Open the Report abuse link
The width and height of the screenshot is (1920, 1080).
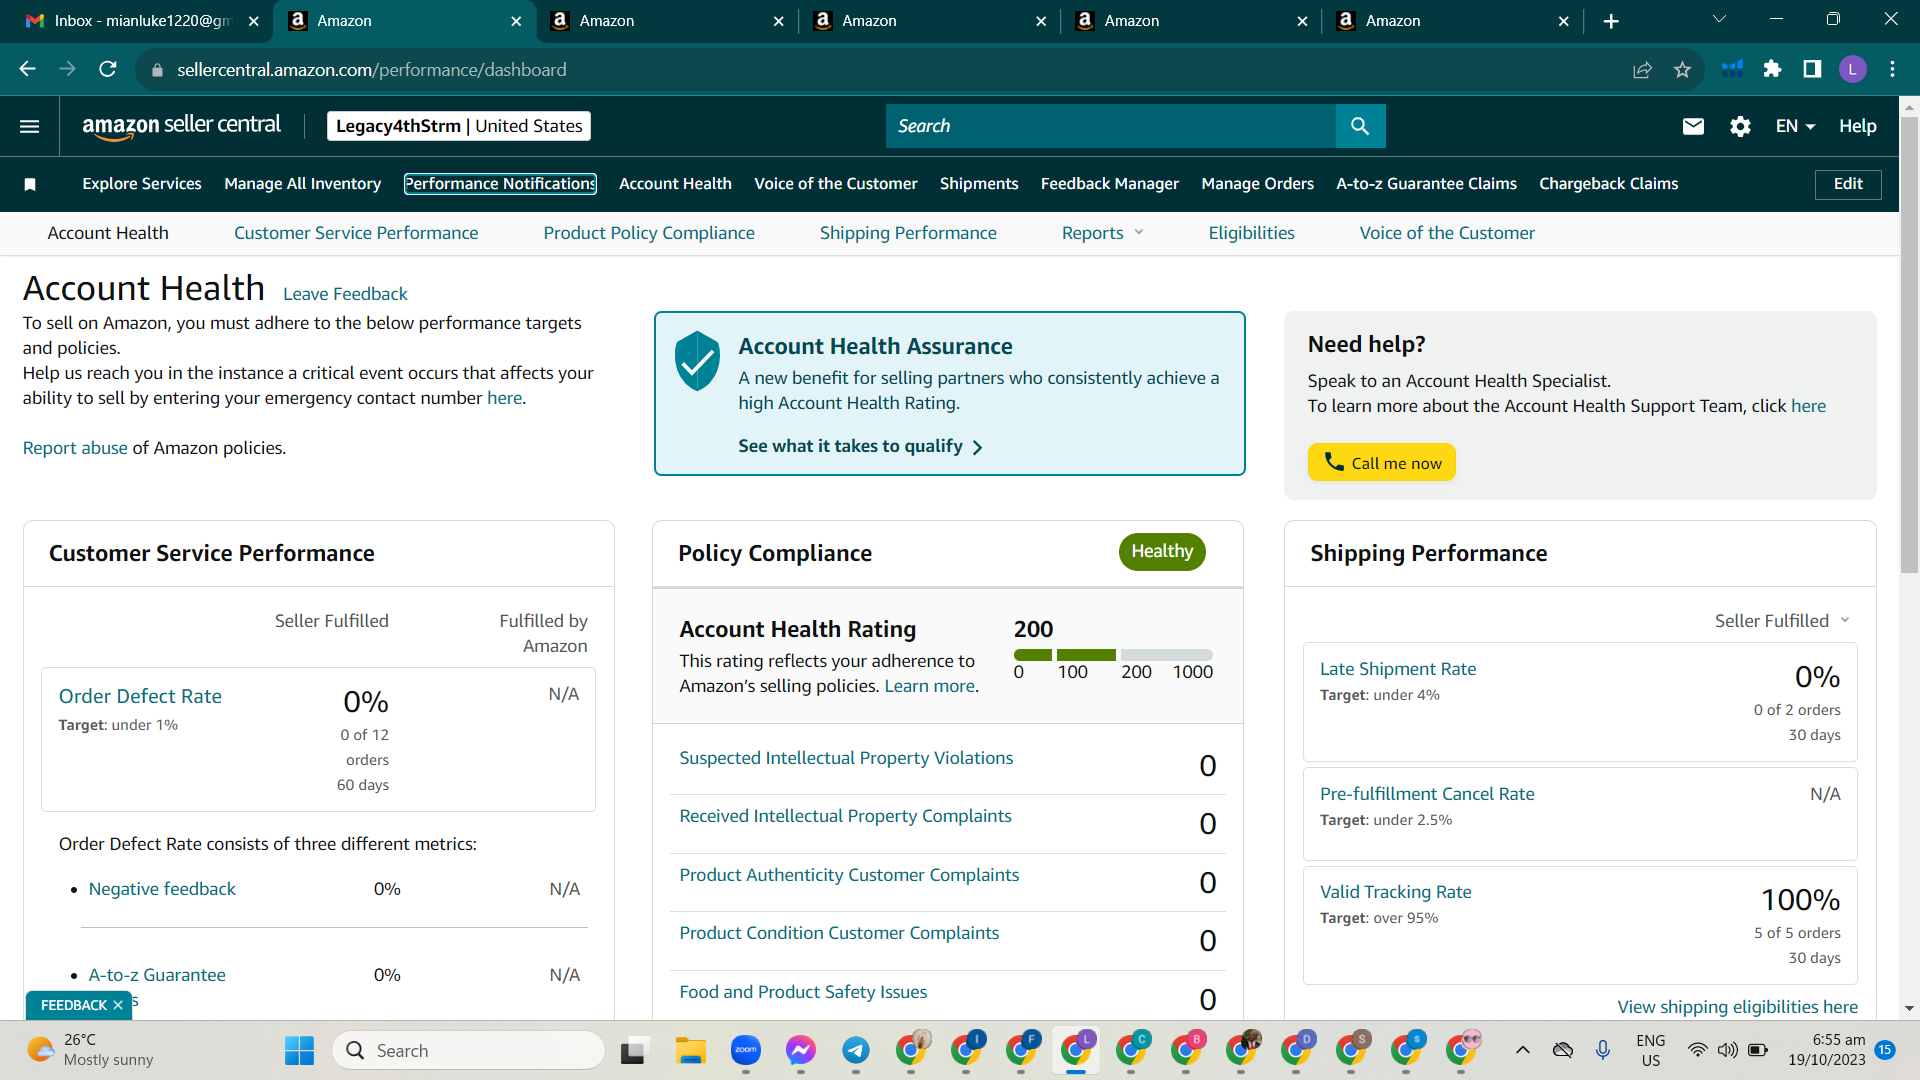coord(75,448)
